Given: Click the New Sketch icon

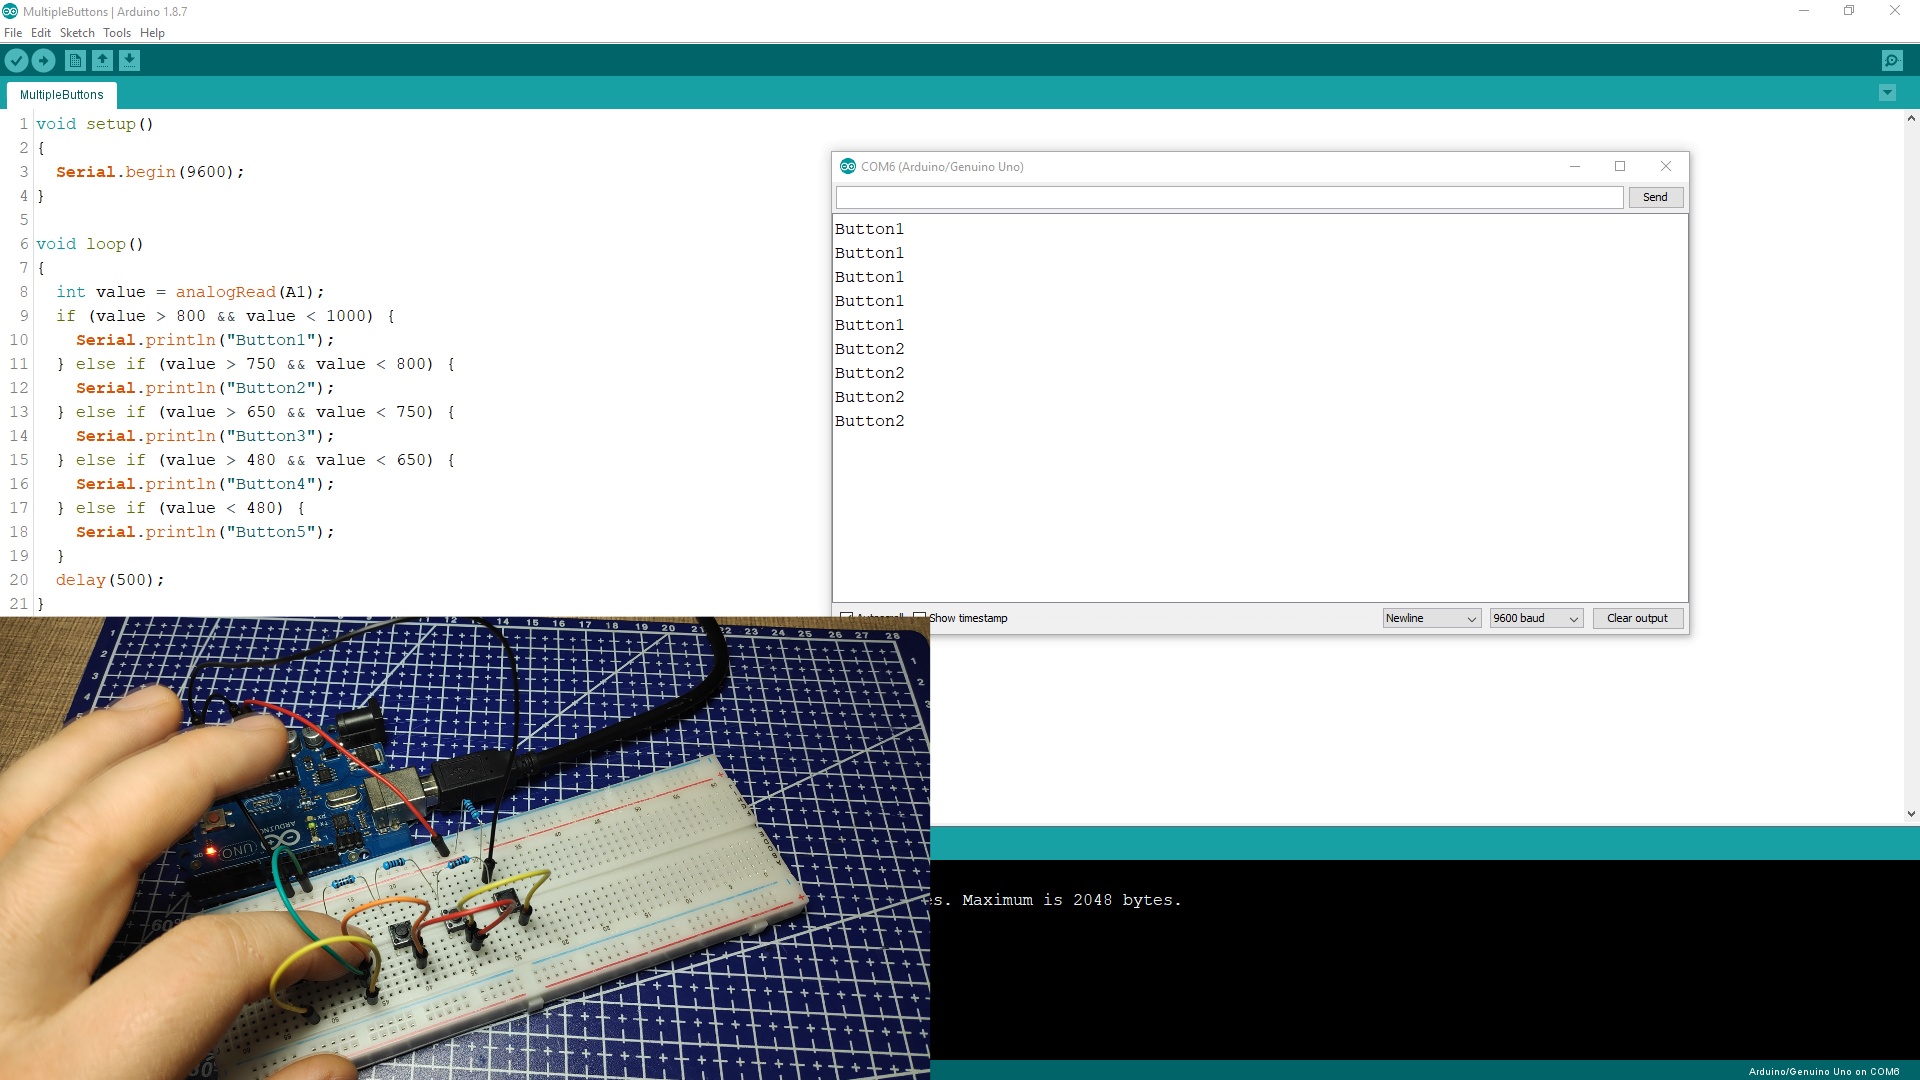Looking at the screenshot, I should [75, 59].
